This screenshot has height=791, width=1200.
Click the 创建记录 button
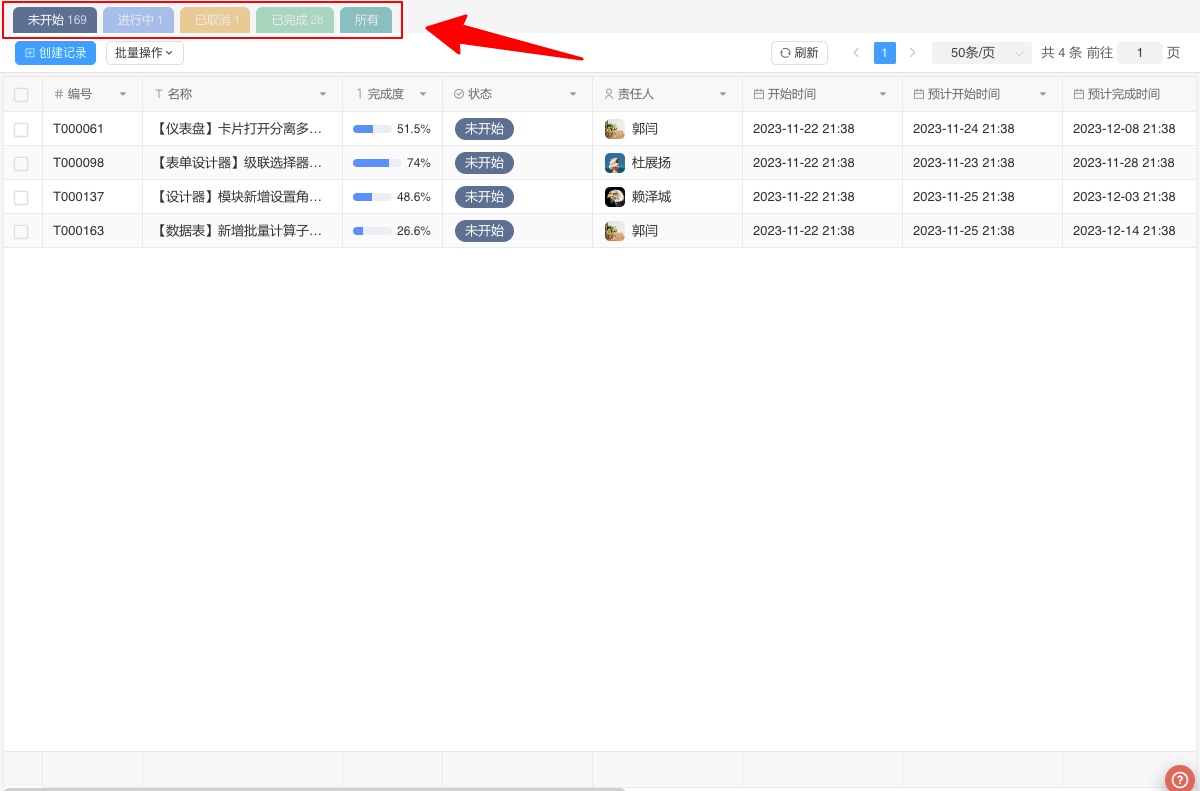[56, 53]
